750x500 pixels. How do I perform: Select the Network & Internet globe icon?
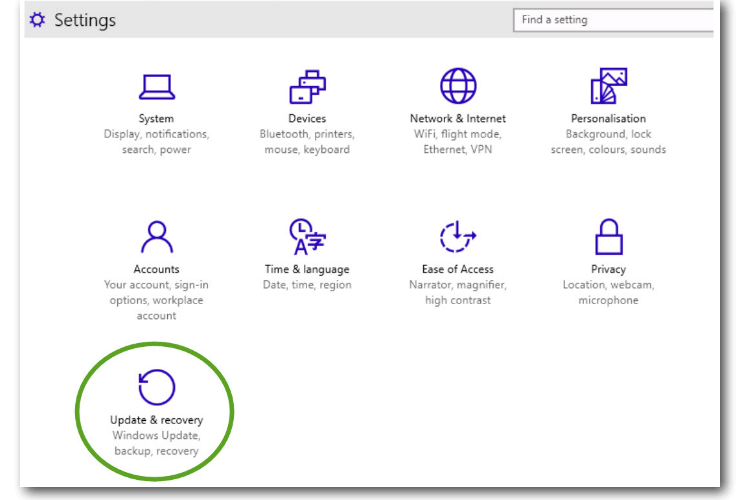click(x=458, y=86)
